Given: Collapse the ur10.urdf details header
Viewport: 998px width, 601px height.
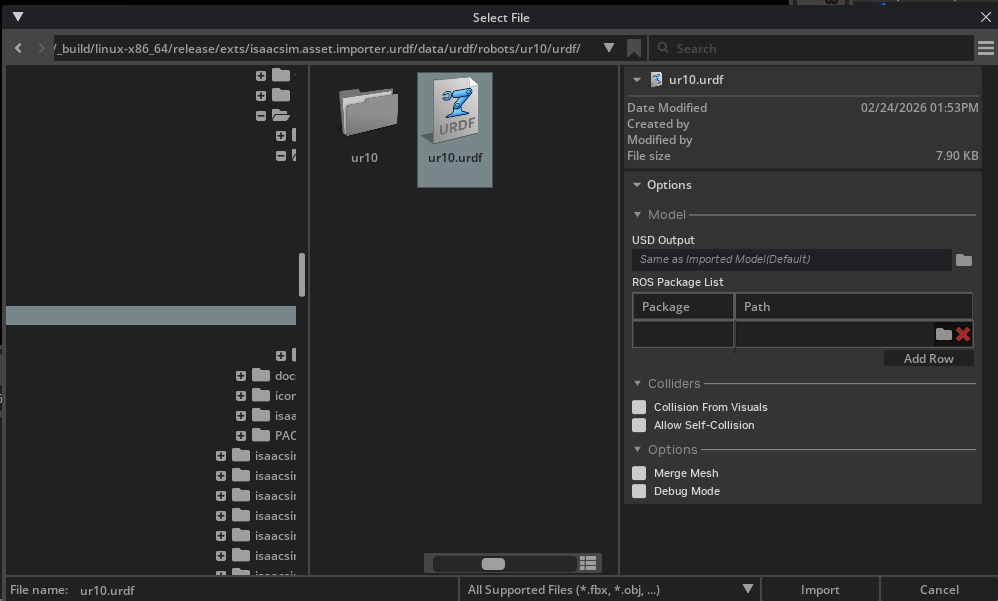Looking at the screenshot, I should (x=635, y=79).
